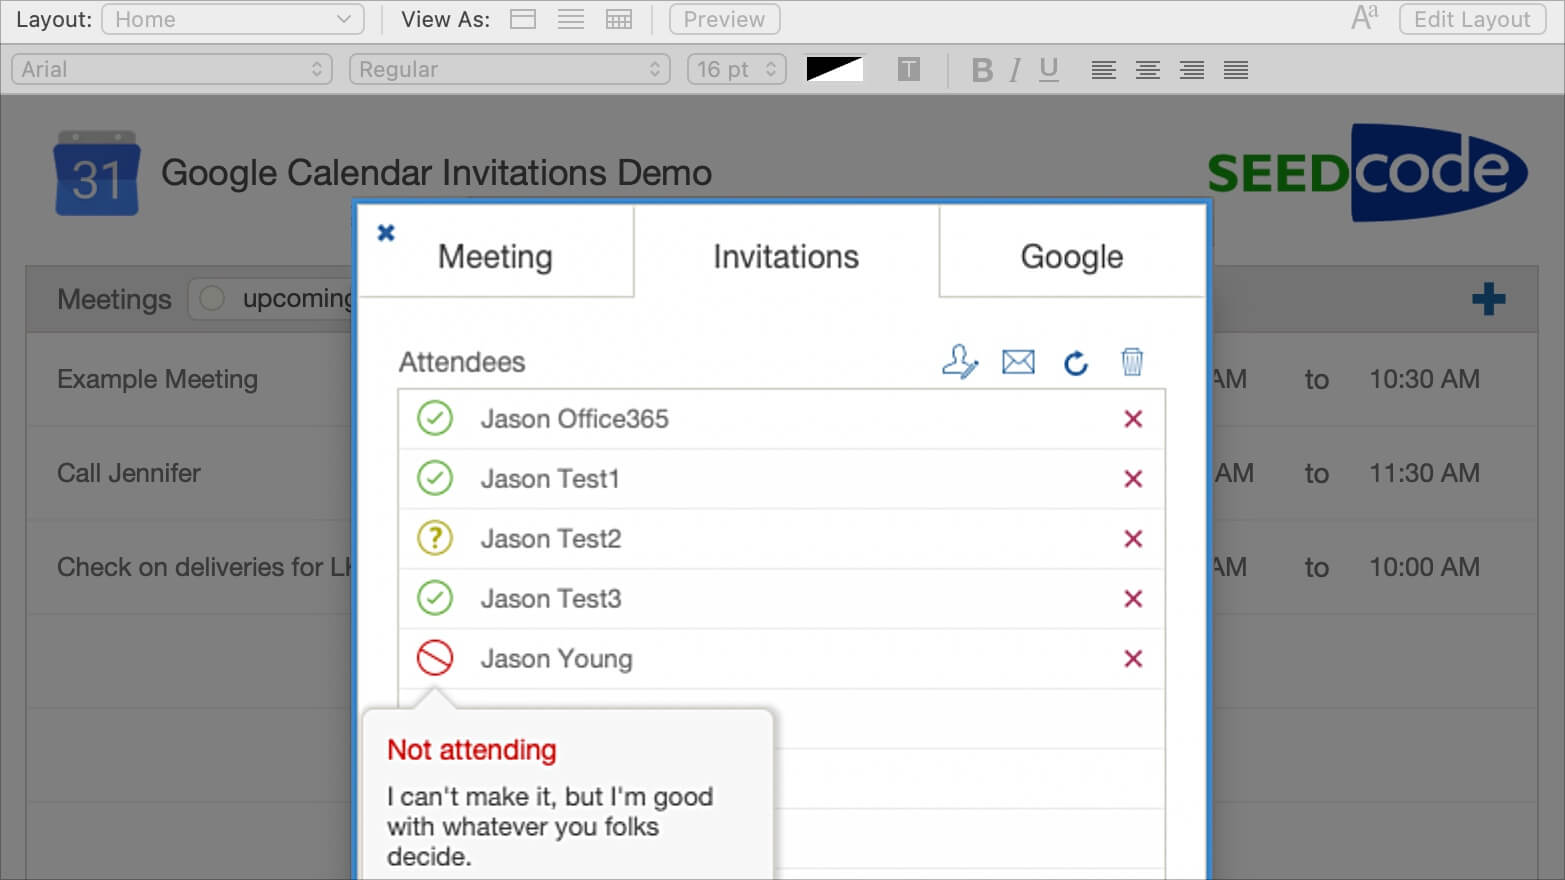The image size is (1565, 880).
Task: Remove attendee Jason Young with red X
Action: [1133, 659]
